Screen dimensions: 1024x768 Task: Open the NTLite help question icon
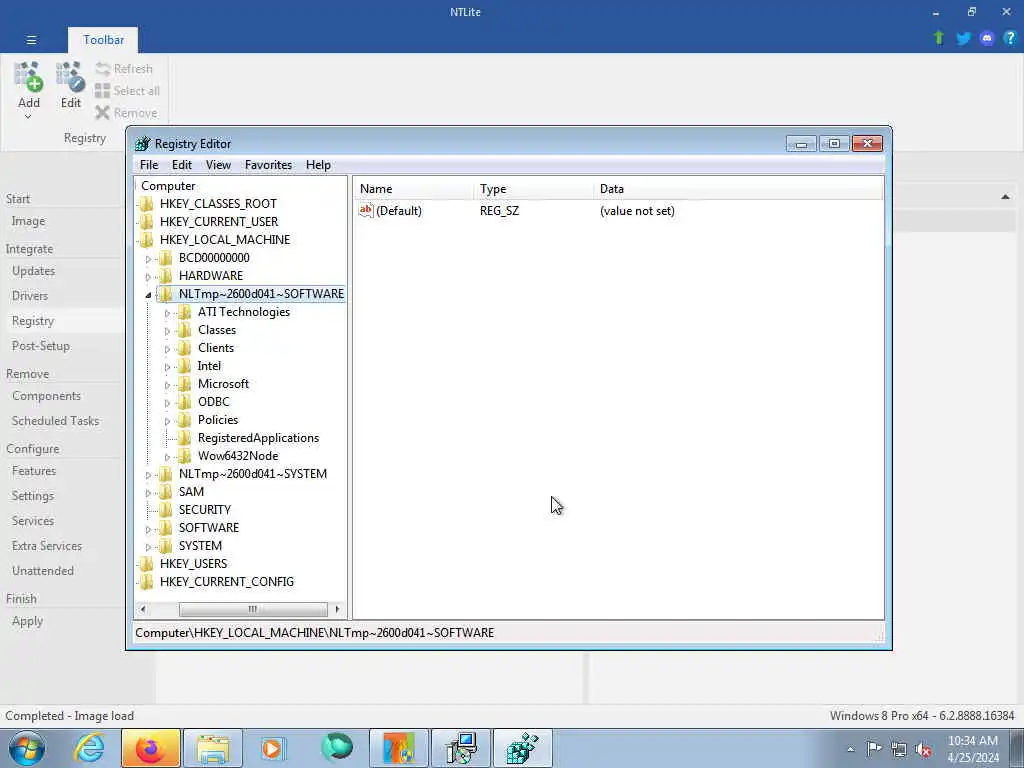(1010, 39)
